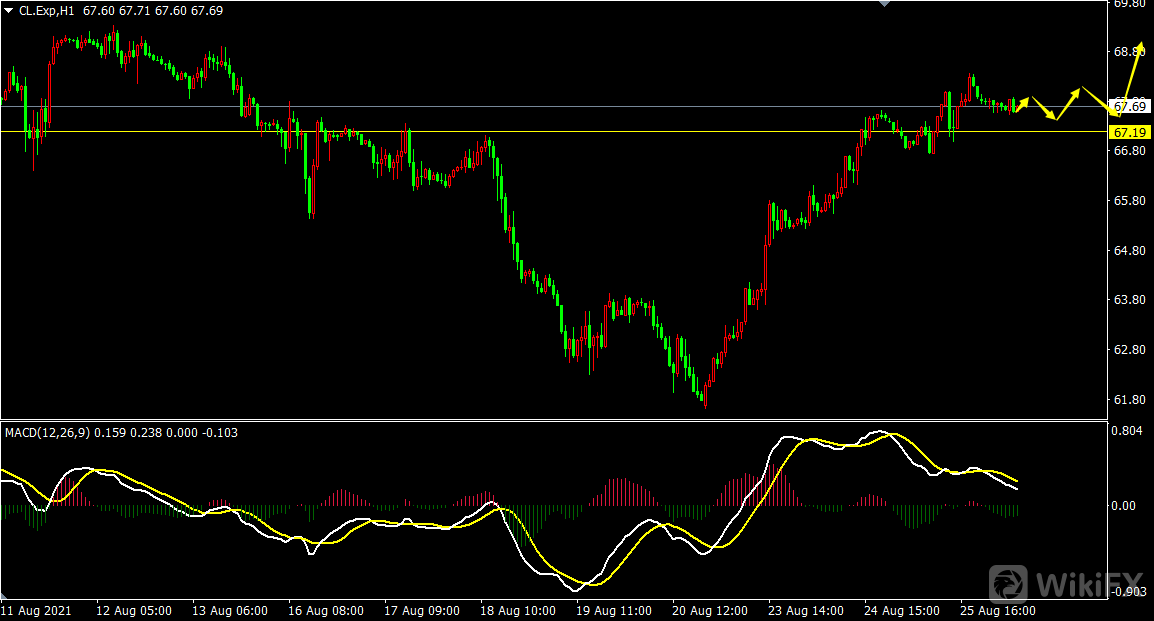Image resolution: width=1154 pixels, height=621 pixels.
Task: Click the 23 Aug 14:00 time label
Action: (x=806, y=610)
